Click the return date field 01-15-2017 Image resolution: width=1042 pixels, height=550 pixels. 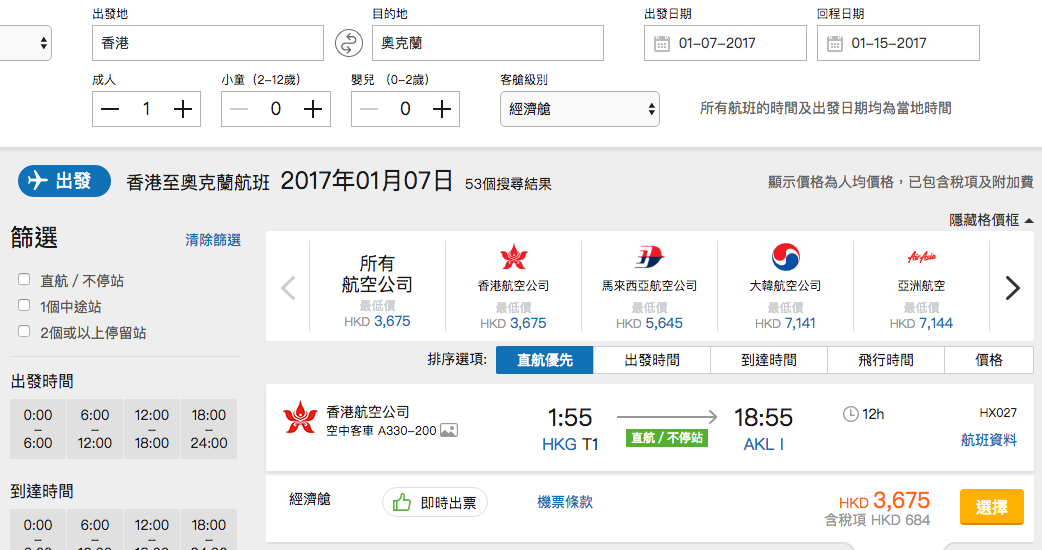point(898,43)
